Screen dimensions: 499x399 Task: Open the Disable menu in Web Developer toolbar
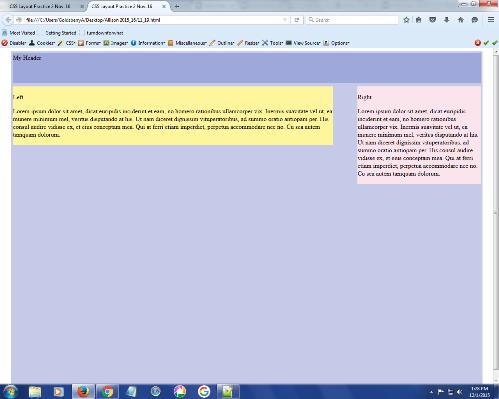point(14,43)
